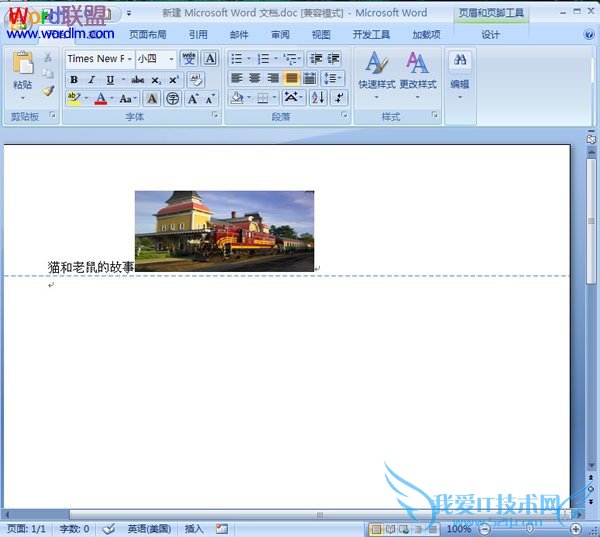Toggle show/hide paragraph marks

[x=339, y=98]
